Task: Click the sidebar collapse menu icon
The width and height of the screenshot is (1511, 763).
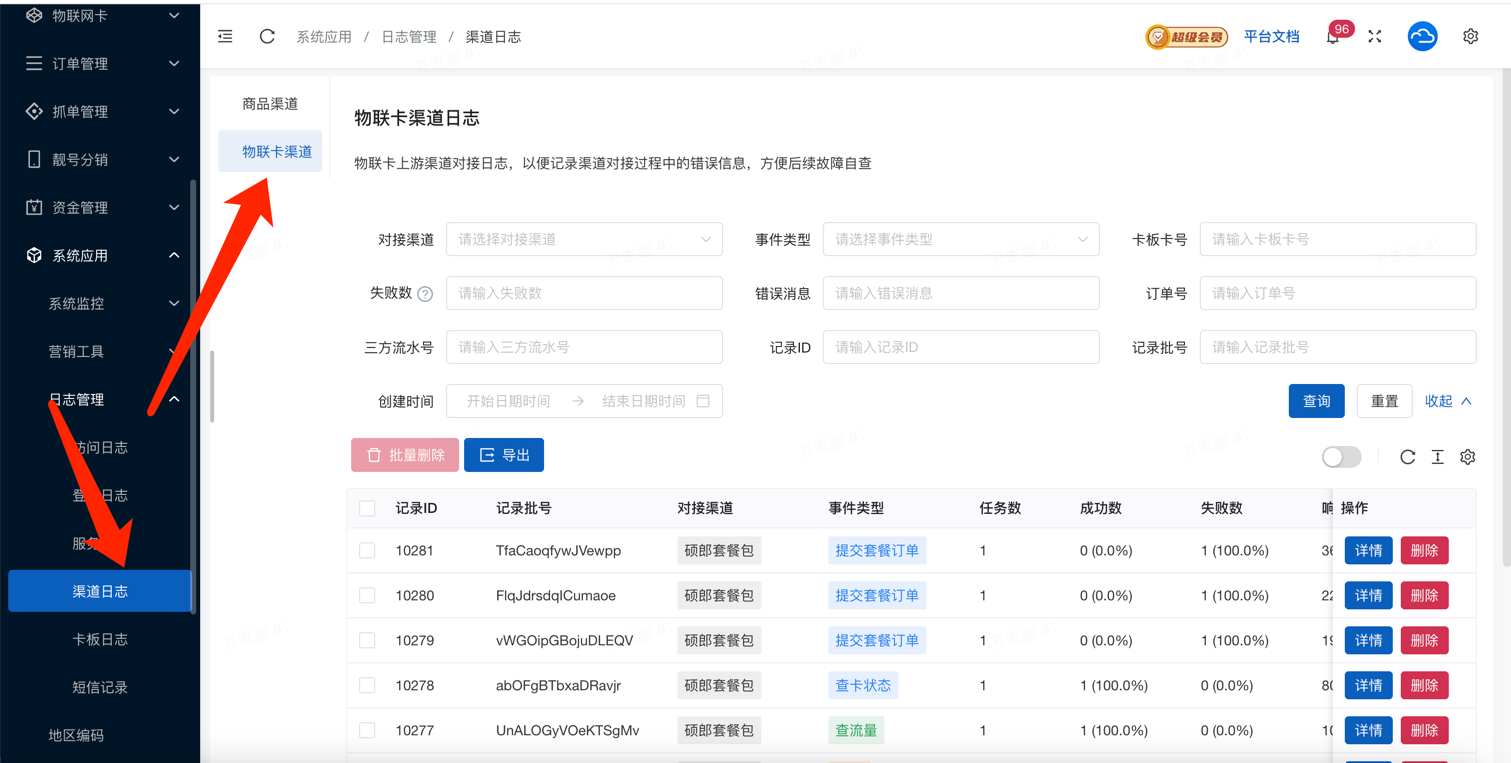Action: click(225, 36)
